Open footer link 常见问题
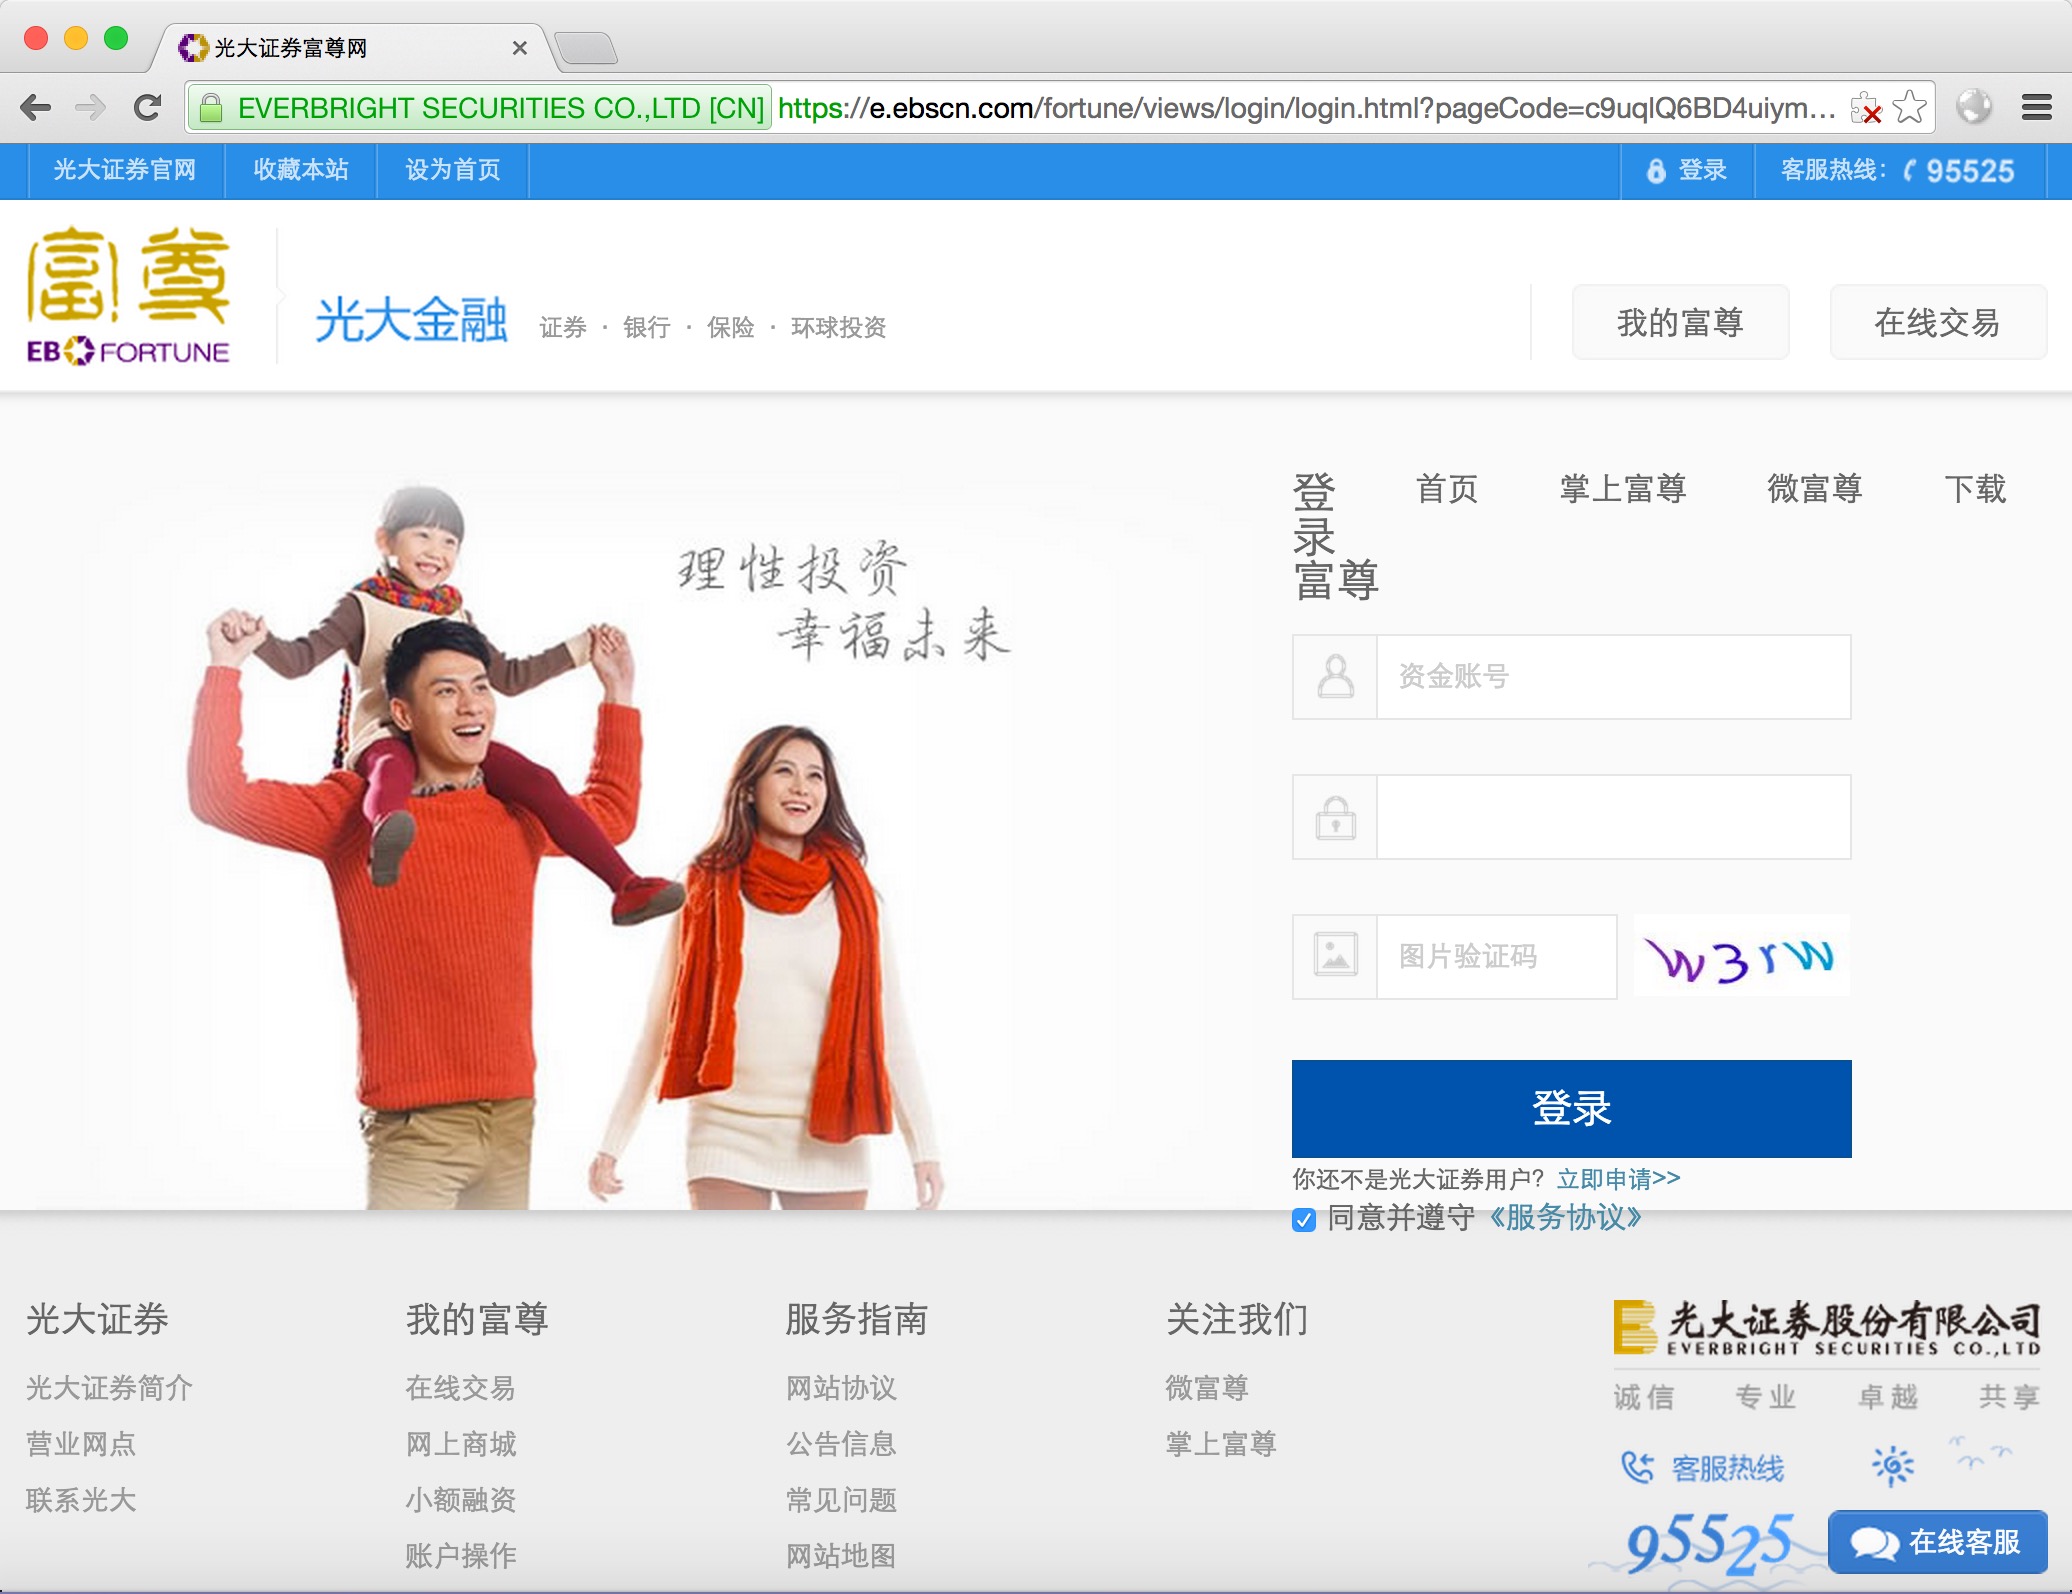Screen dimensions: 2072x1594 841,1500
